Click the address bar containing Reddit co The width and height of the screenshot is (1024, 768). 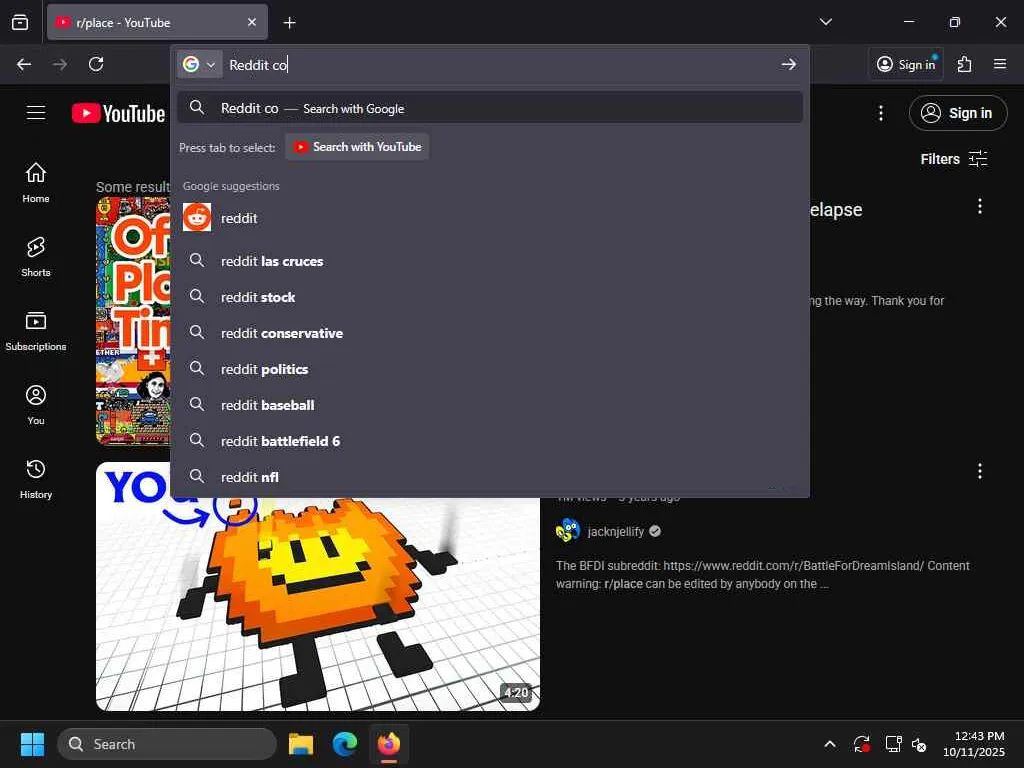coord(500,65)
